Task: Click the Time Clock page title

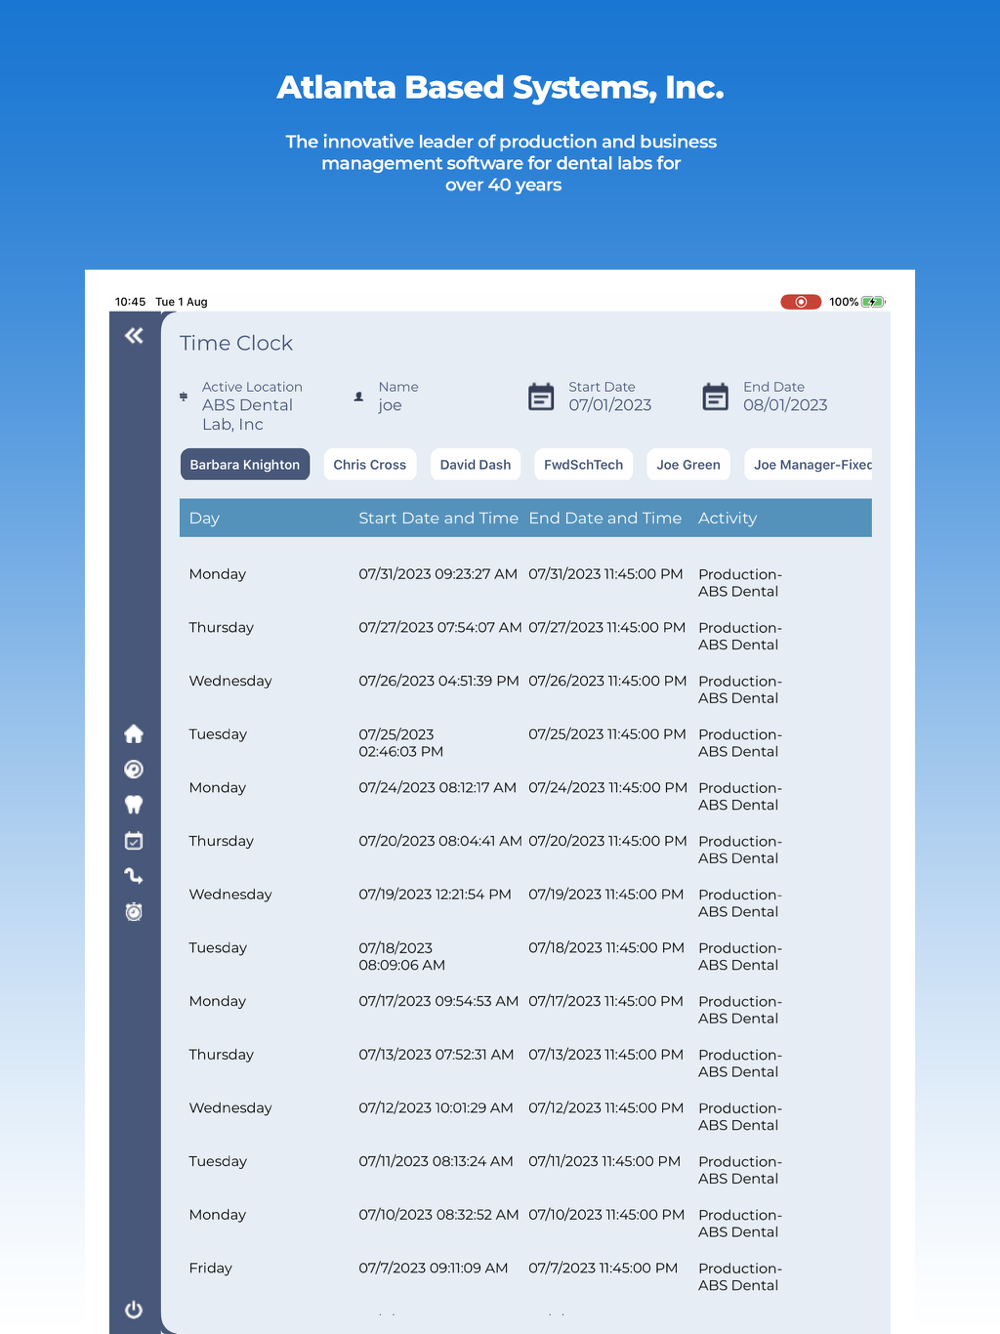Action: 236,343
